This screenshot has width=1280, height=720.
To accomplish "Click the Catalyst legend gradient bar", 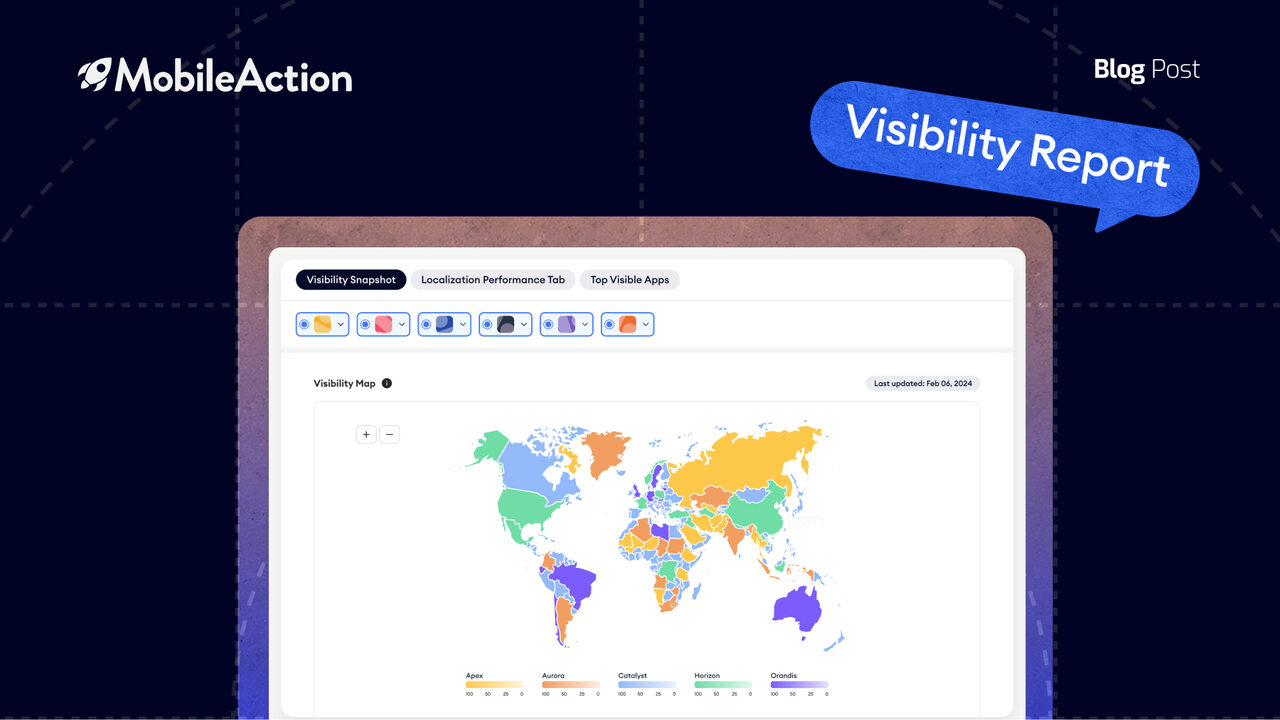I will pyautogui.click(x=646, y=684).
